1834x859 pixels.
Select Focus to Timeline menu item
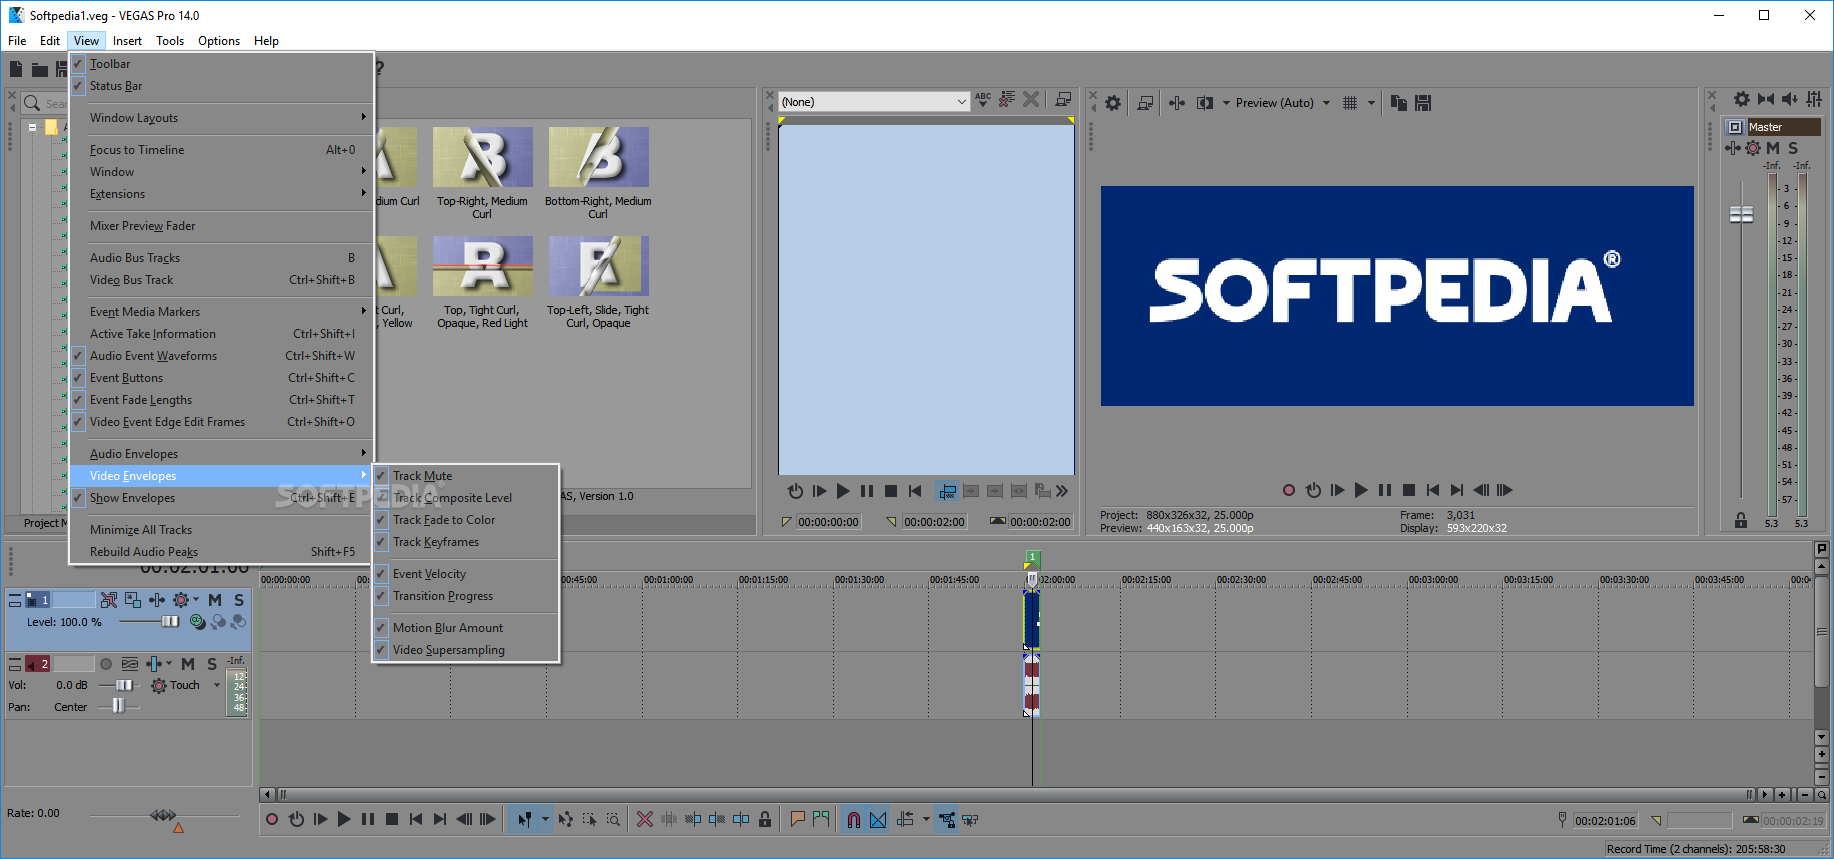click(x=221, y=150)
